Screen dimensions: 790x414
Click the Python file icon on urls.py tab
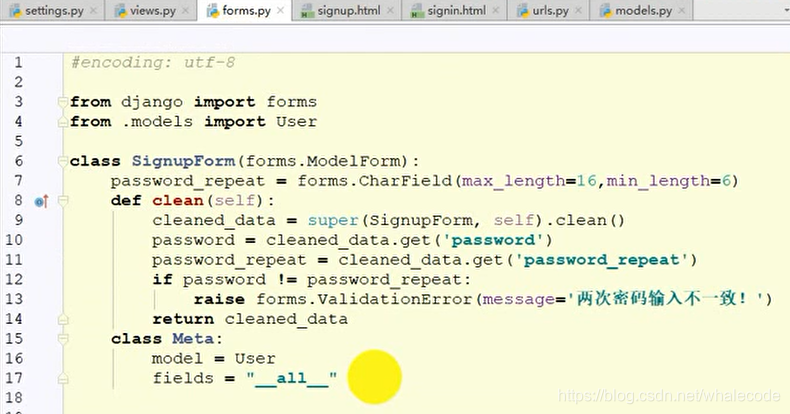pyautogui.click(x=523, y=11)
